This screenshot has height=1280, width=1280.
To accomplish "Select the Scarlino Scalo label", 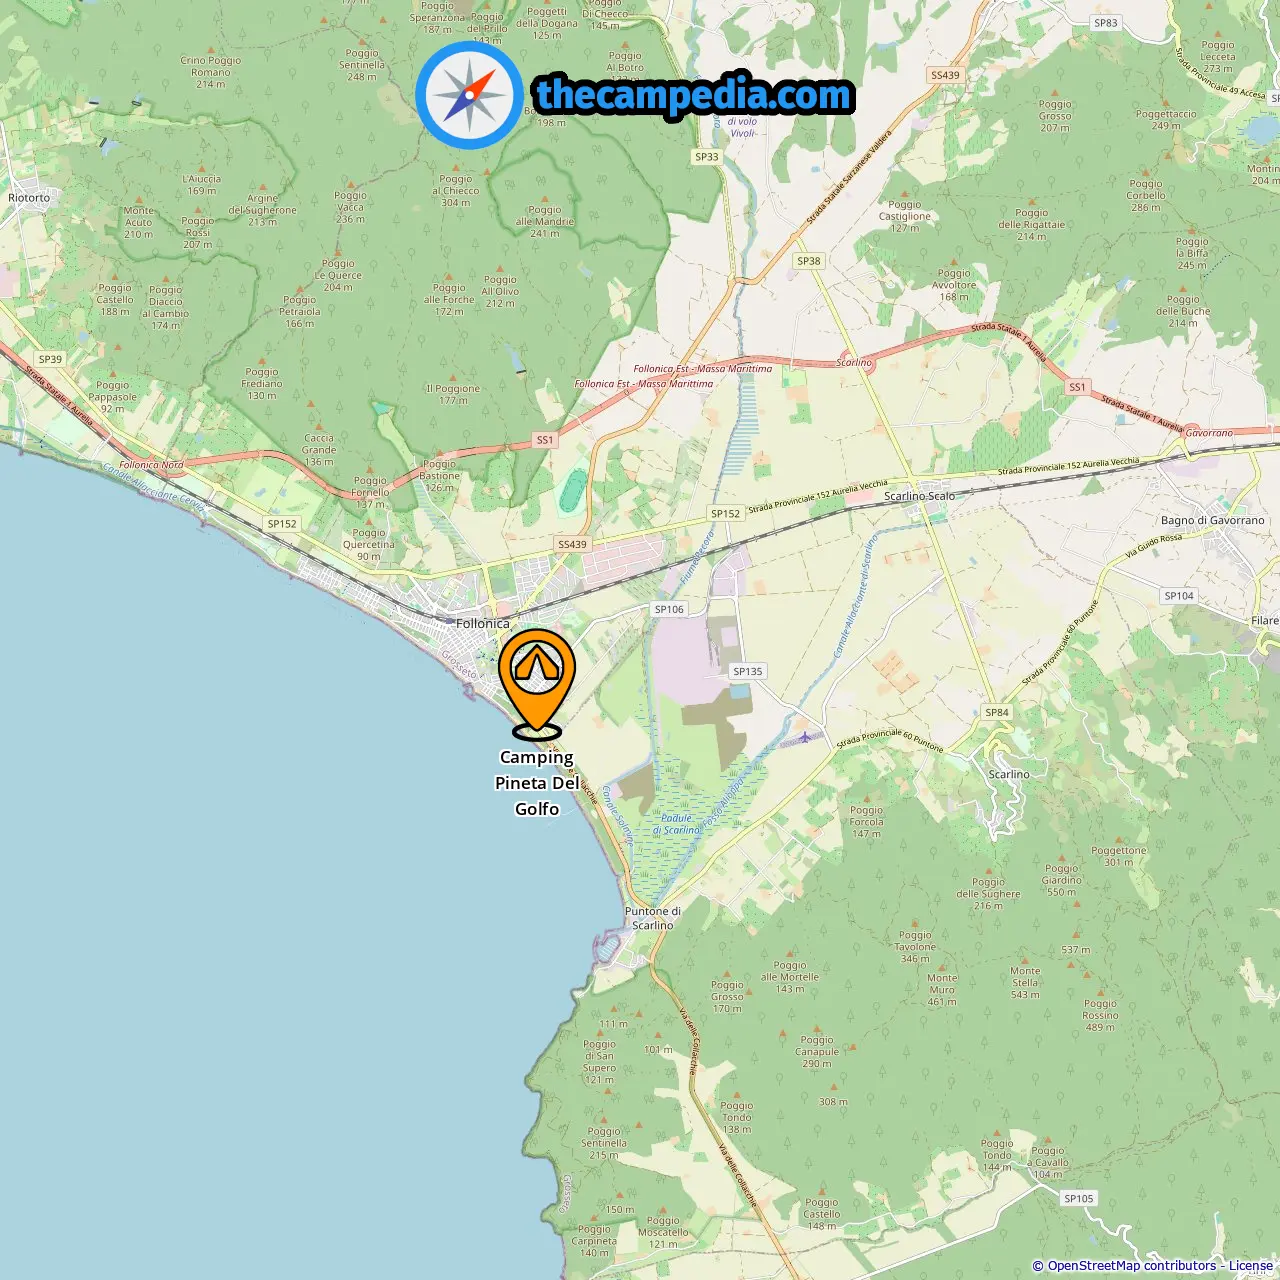I will coord(919,496).
